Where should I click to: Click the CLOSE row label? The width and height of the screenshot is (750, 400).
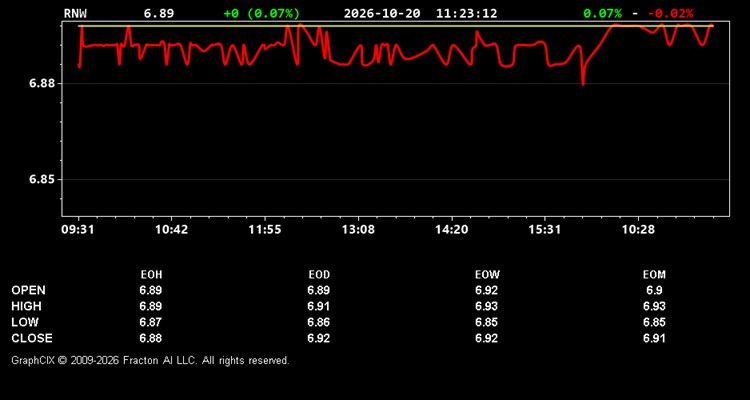(x=32, y=338)
